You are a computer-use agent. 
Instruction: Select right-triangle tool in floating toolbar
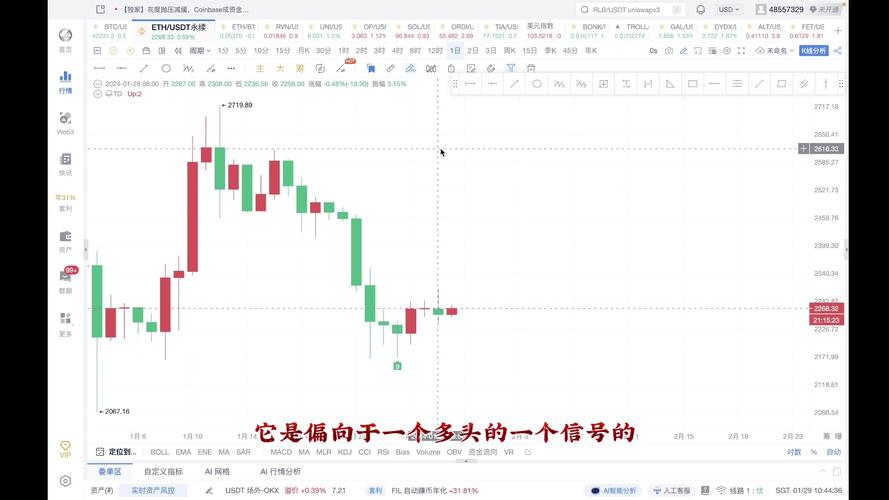670,84
